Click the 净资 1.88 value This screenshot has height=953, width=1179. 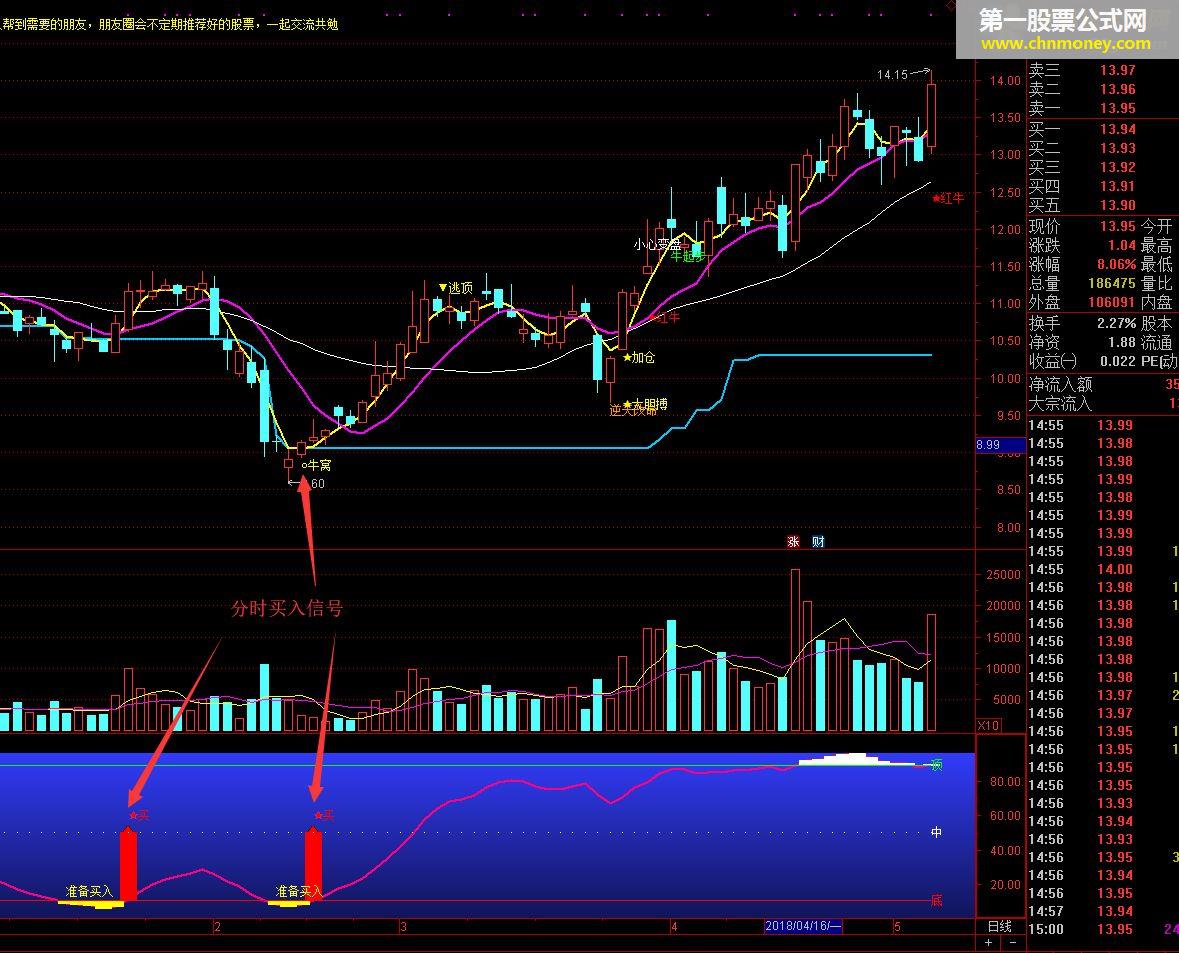click(x=1121, y=342)
